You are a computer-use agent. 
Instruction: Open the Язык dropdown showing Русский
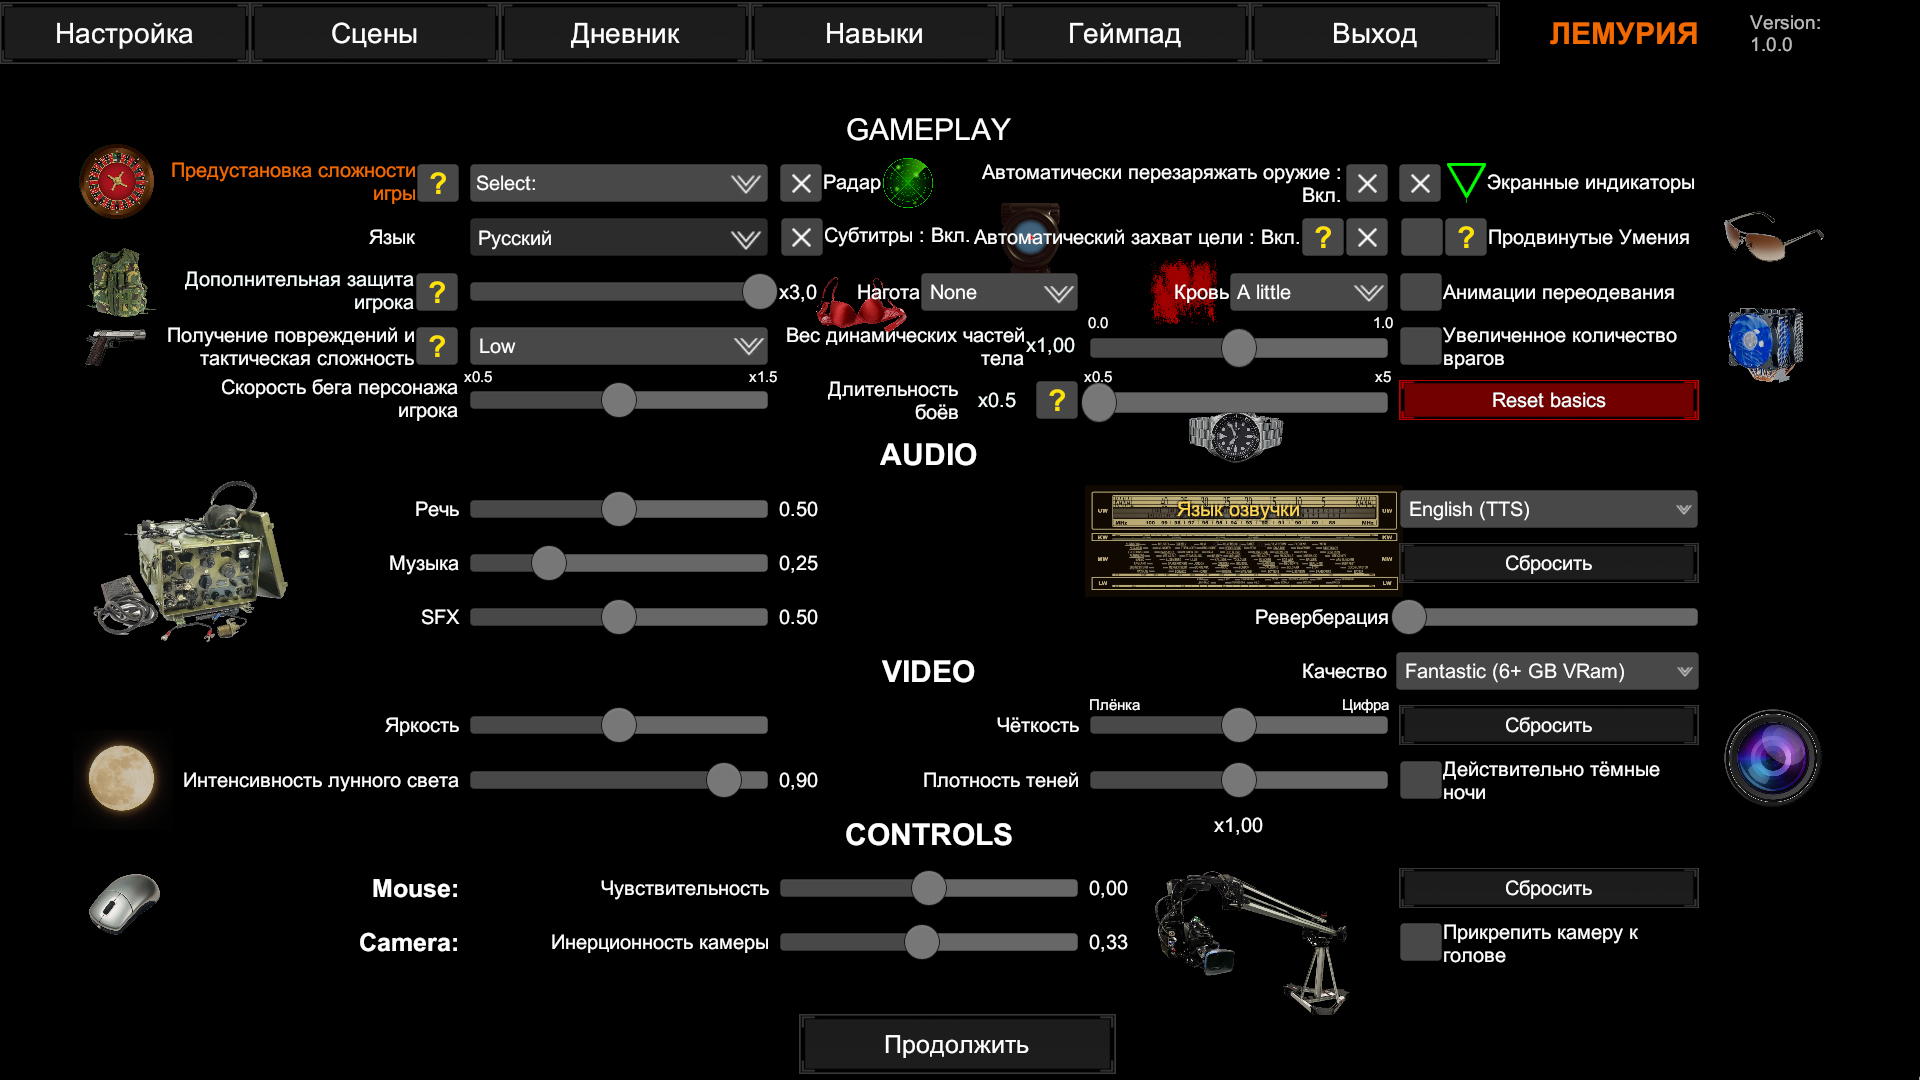pyautogui.click(x=618, y=238)
